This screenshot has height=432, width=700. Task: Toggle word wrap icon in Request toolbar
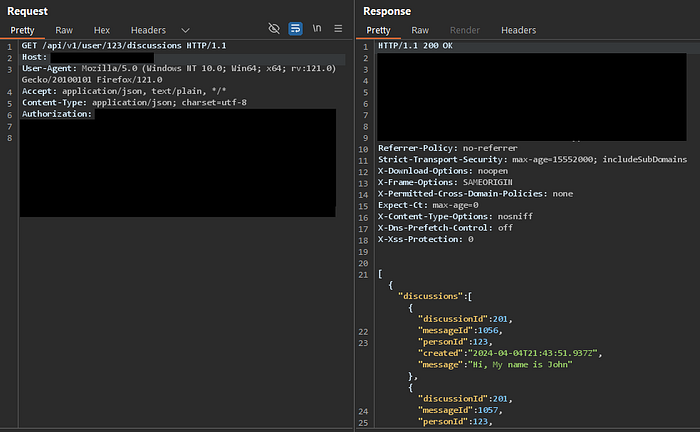click(295, 29)
